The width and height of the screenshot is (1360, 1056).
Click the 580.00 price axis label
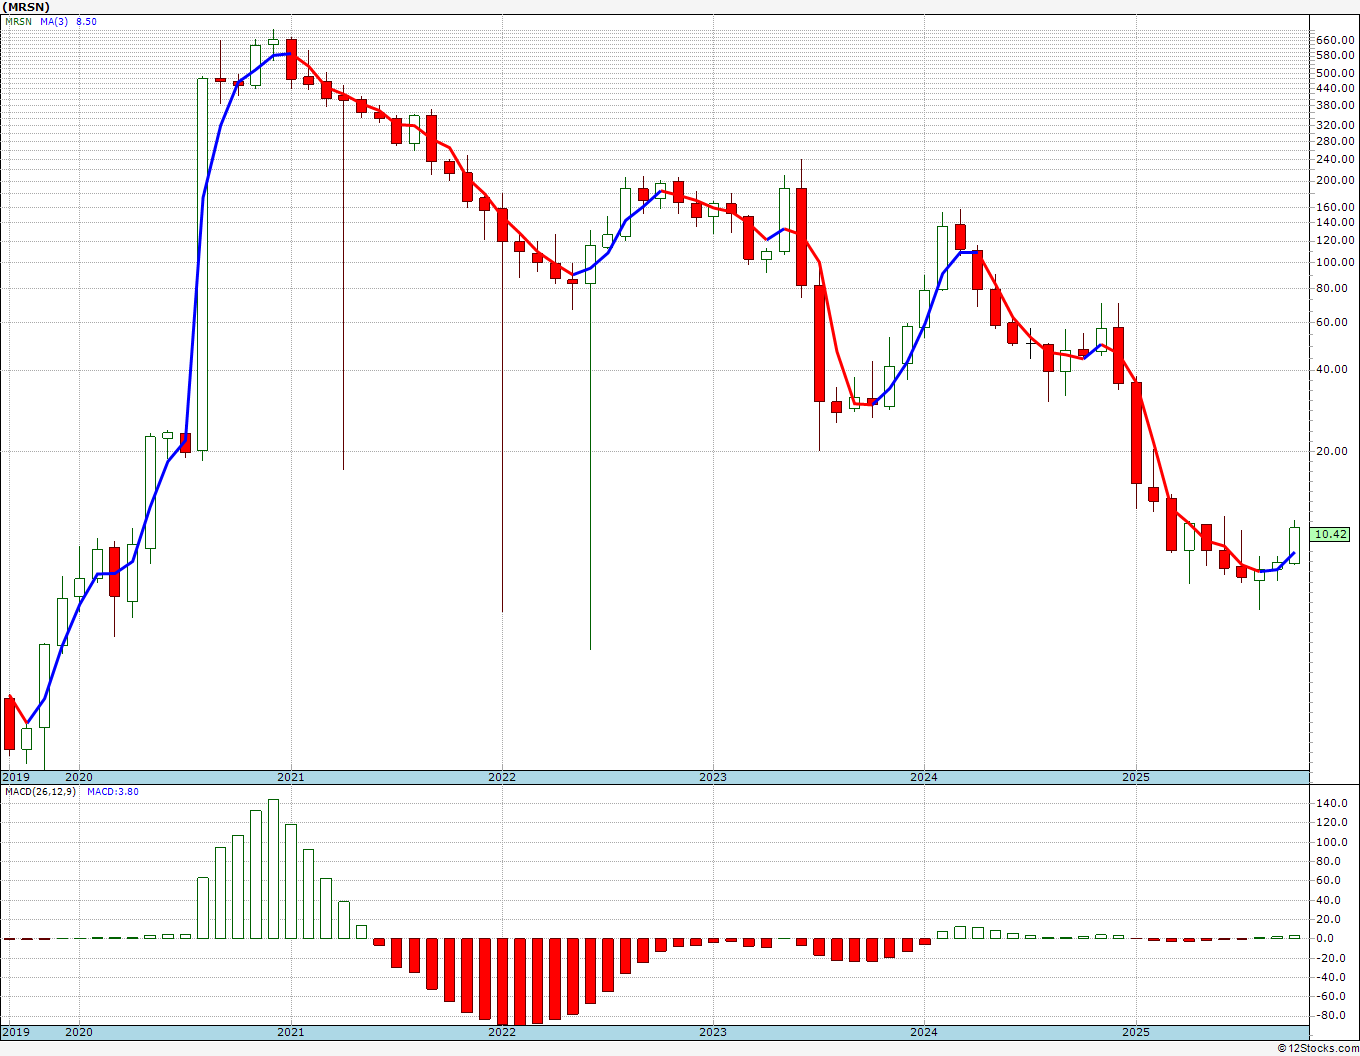pos(1336,55)
